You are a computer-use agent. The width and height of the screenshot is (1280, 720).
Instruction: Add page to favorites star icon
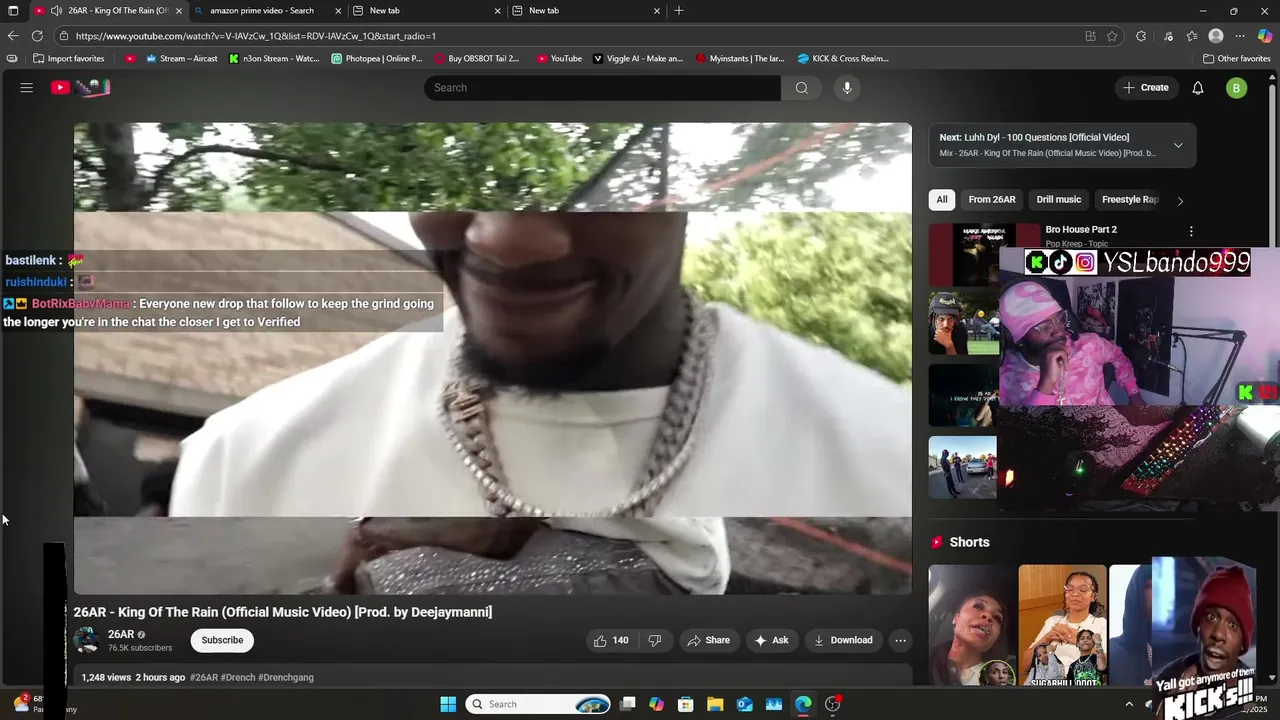1112,36
